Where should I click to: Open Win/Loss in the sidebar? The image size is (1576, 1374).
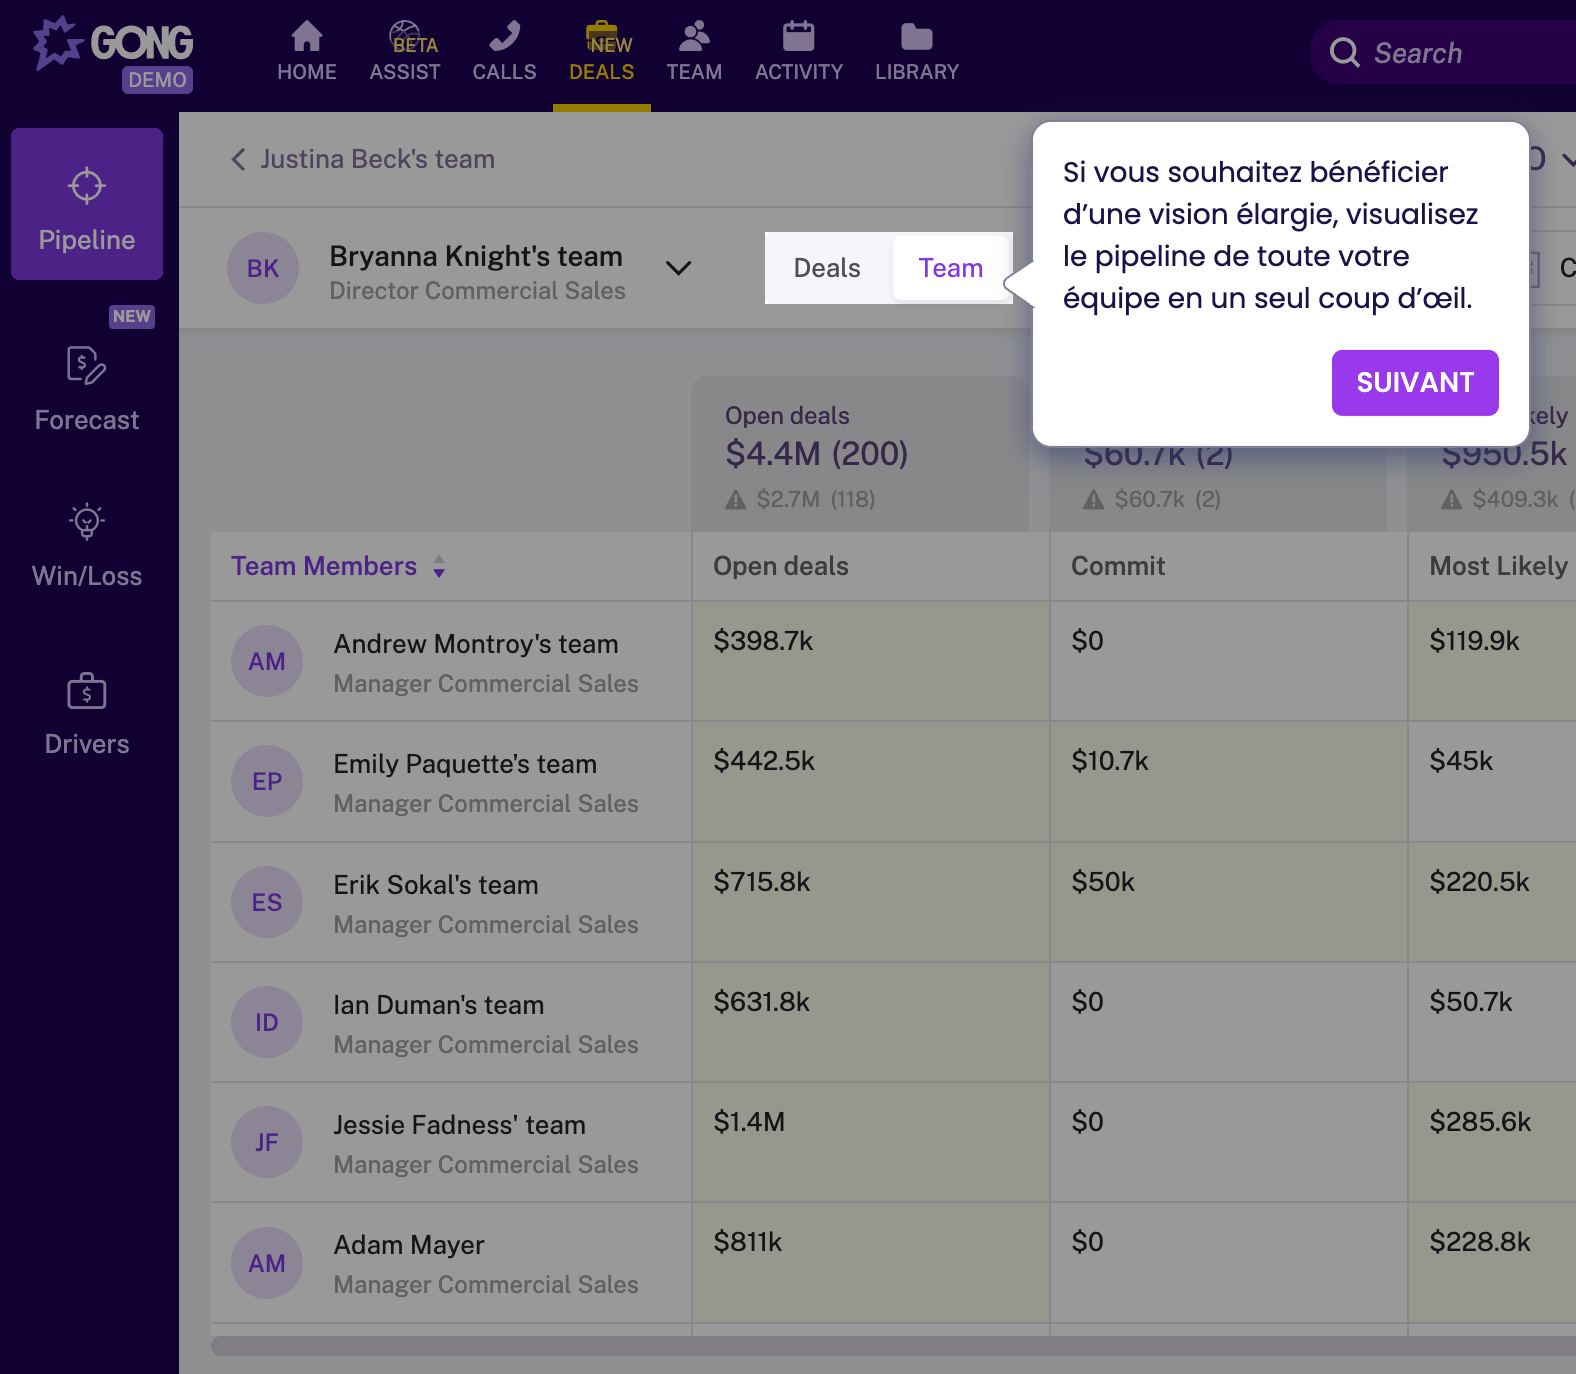87,546
